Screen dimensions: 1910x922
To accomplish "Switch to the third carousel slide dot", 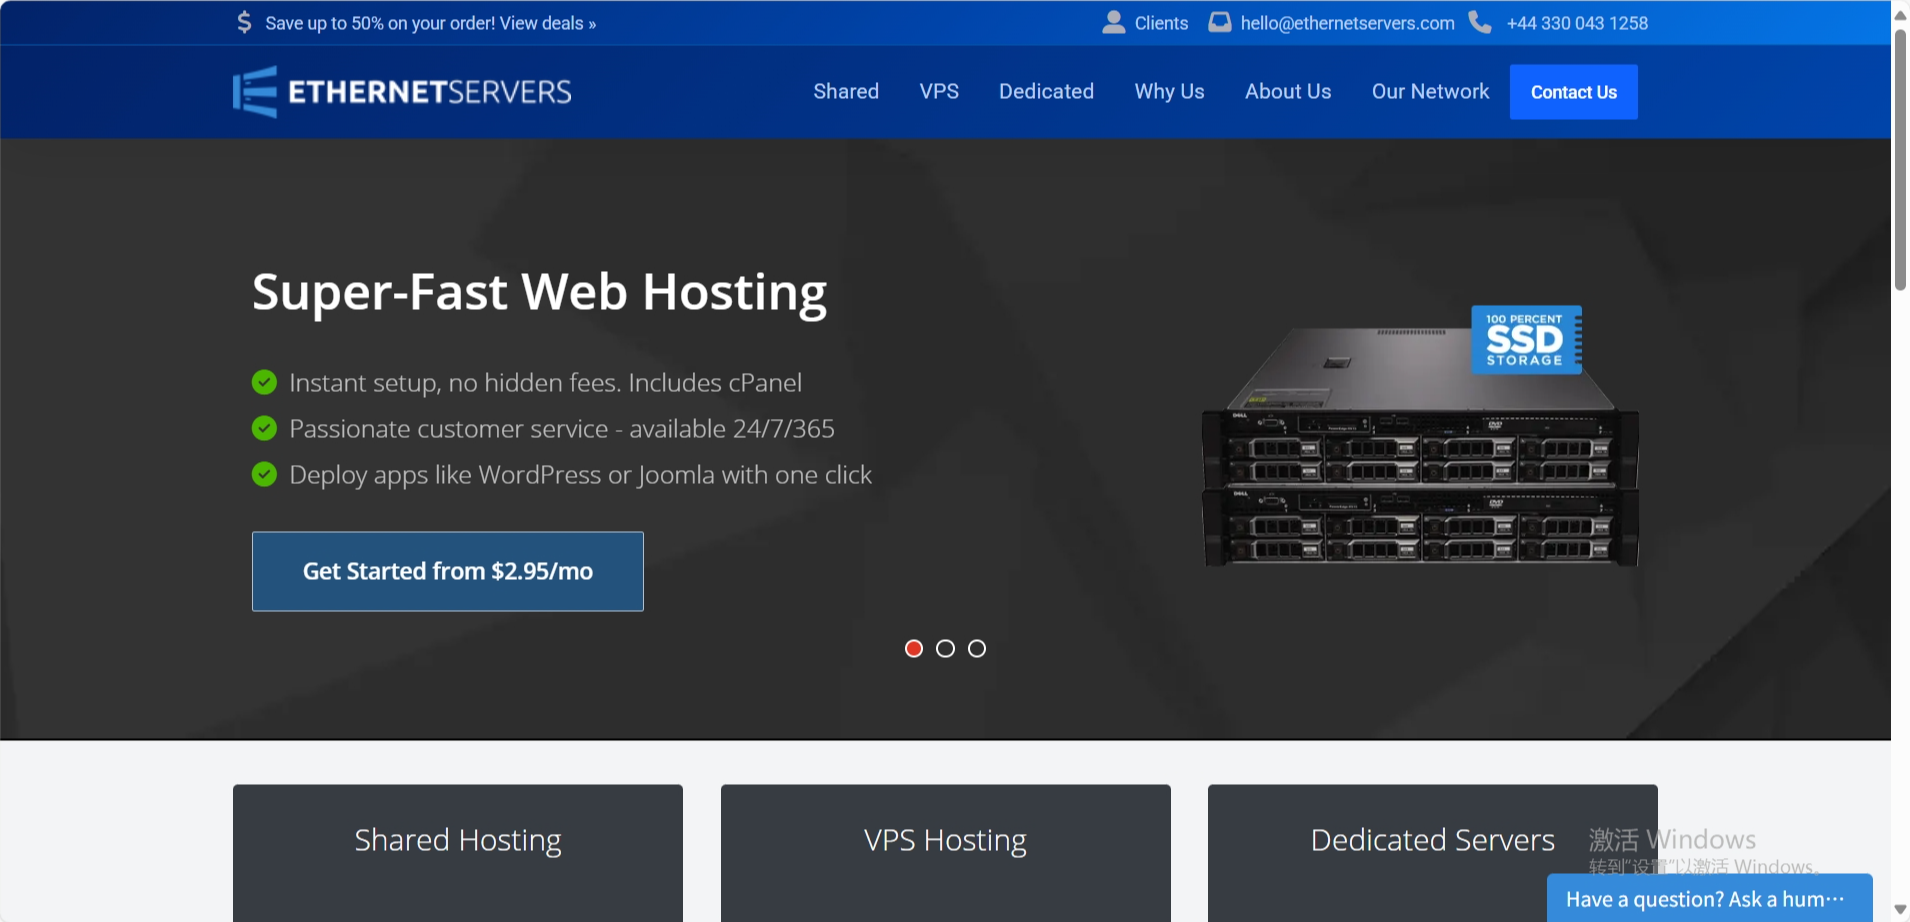I will point(977,648).
